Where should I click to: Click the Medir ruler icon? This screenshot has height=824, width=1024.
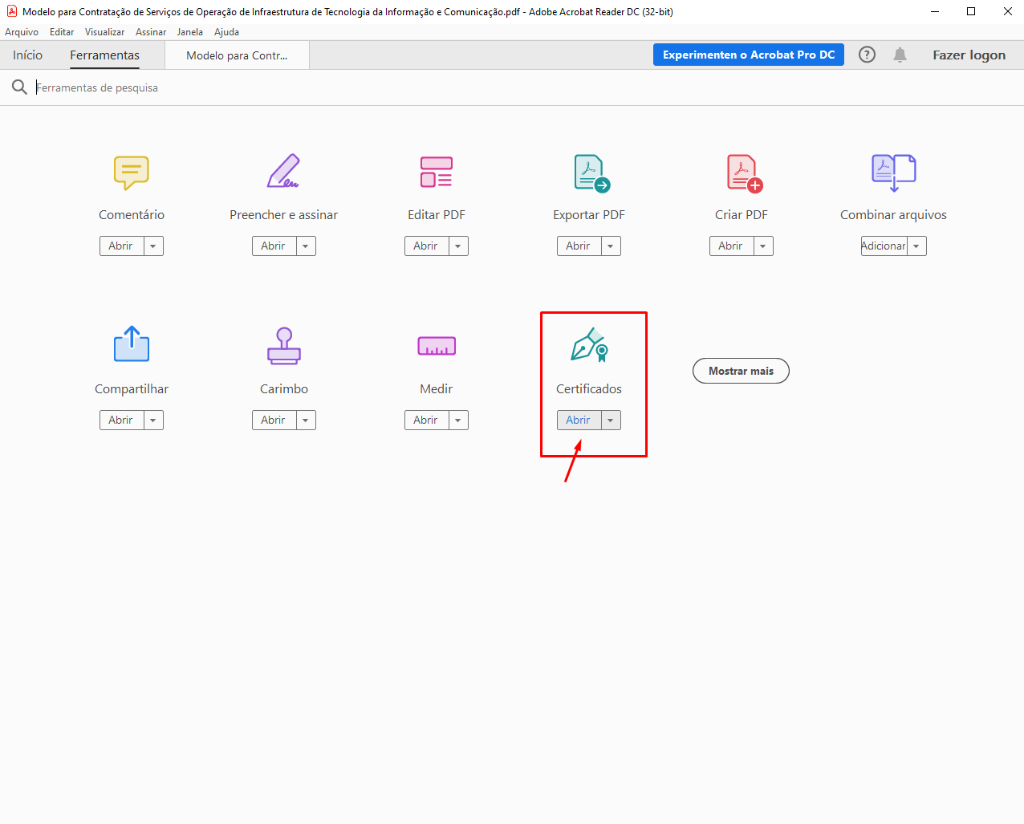tap(436, 346)
